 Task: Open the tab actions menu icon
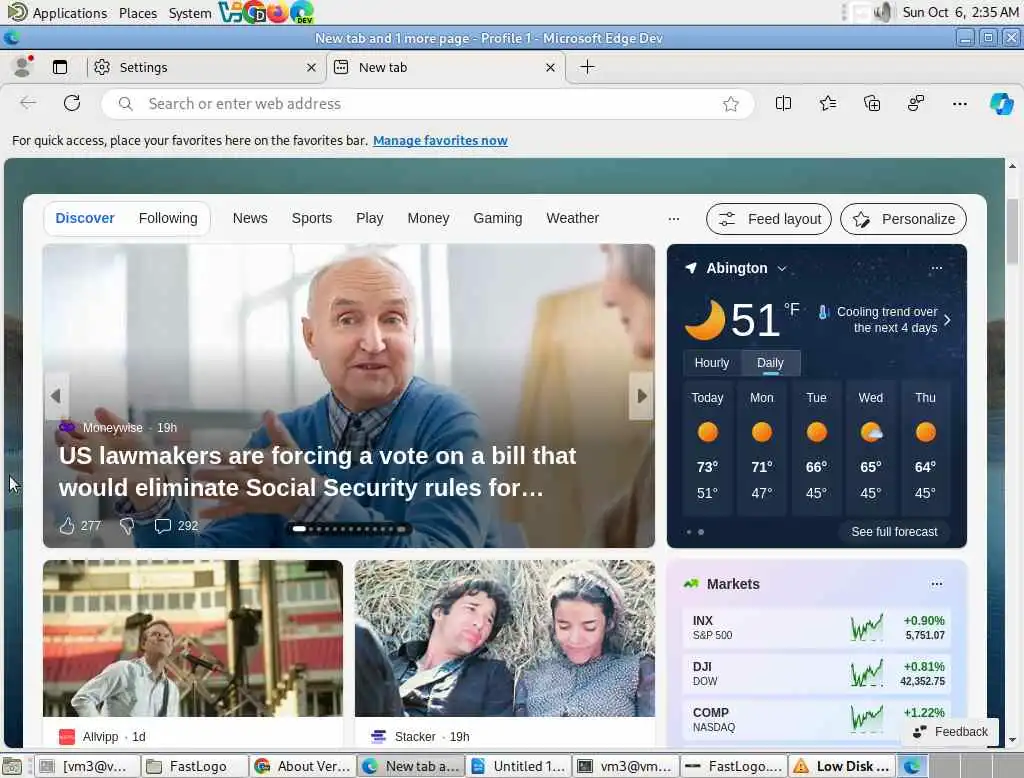pyautogui.click(x=60, y=67)
